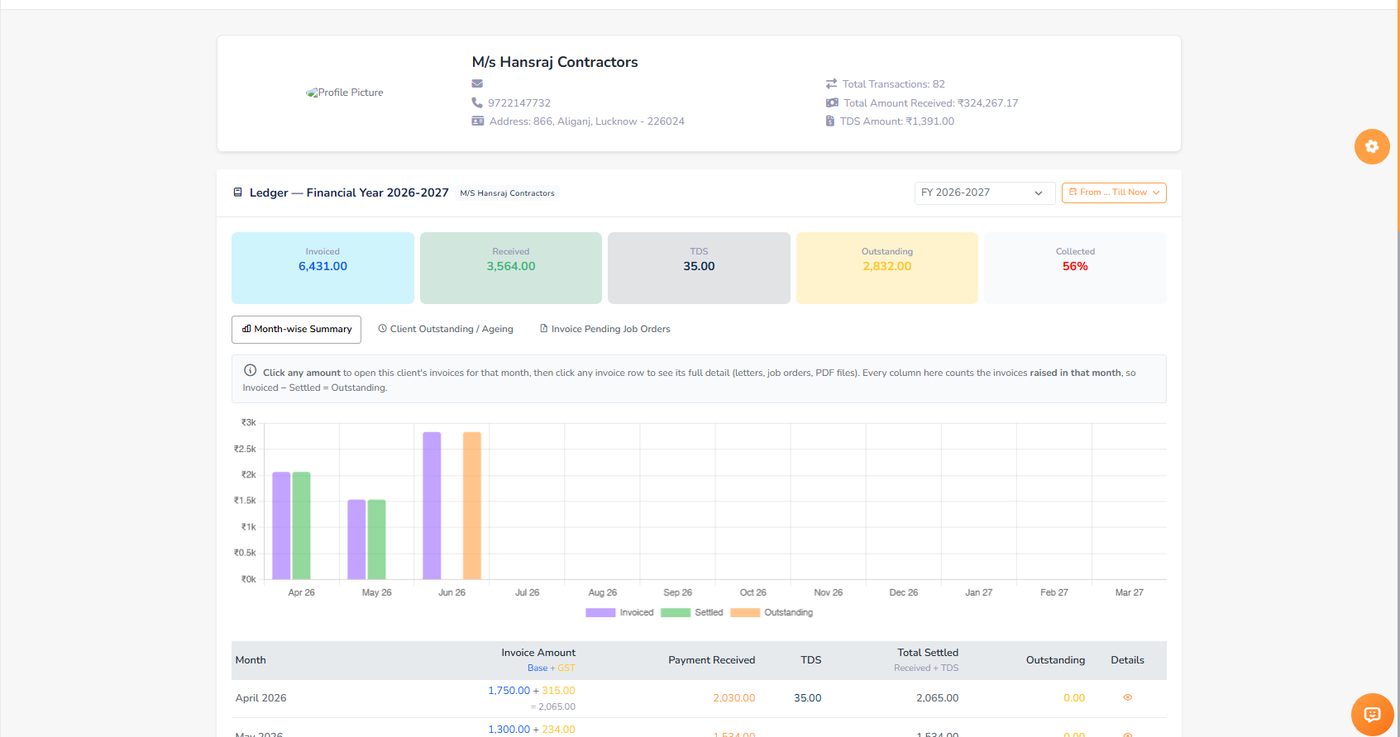Click the April 2026 base amount 1,750.00
The height and width of the screenshot is (737, 1400).
[509, 690]
